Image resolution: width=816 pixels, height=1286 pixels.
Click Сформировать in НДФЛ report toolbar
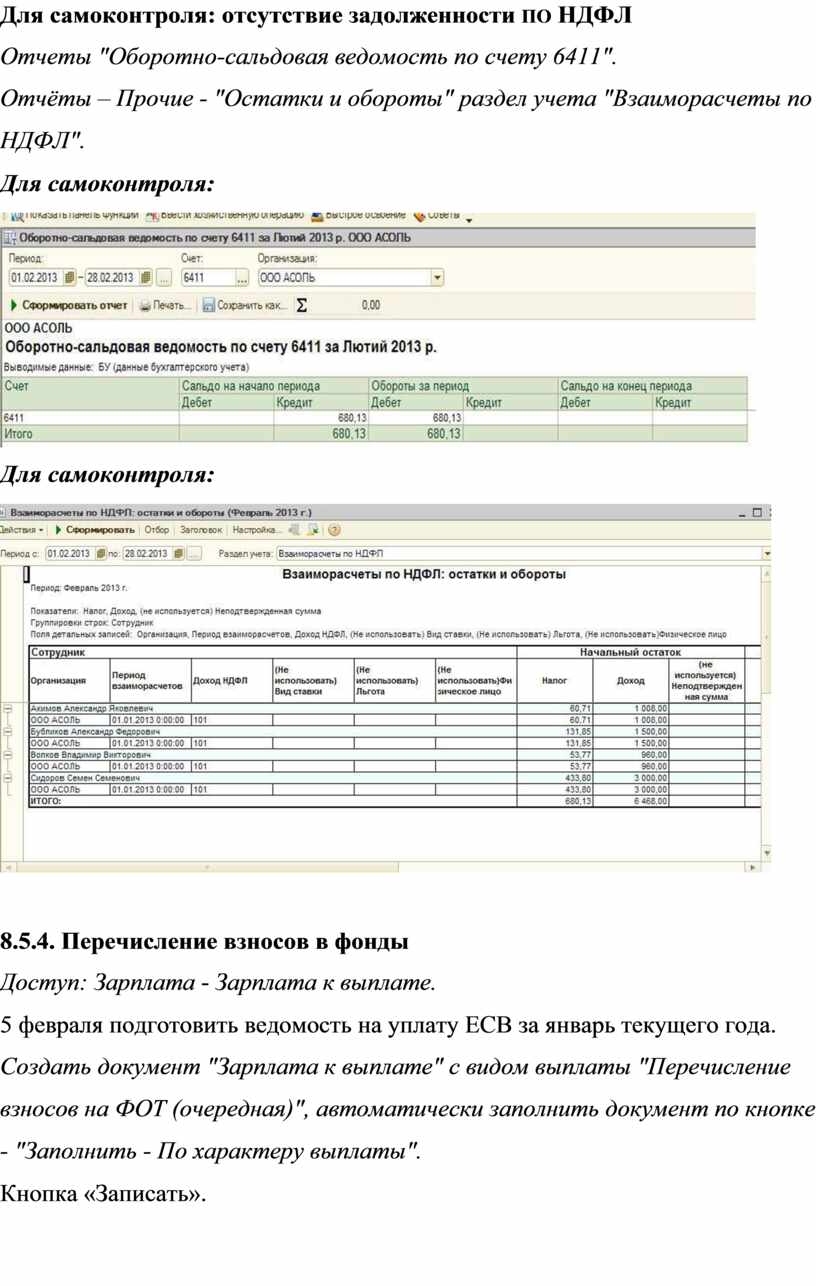[94, 530]
